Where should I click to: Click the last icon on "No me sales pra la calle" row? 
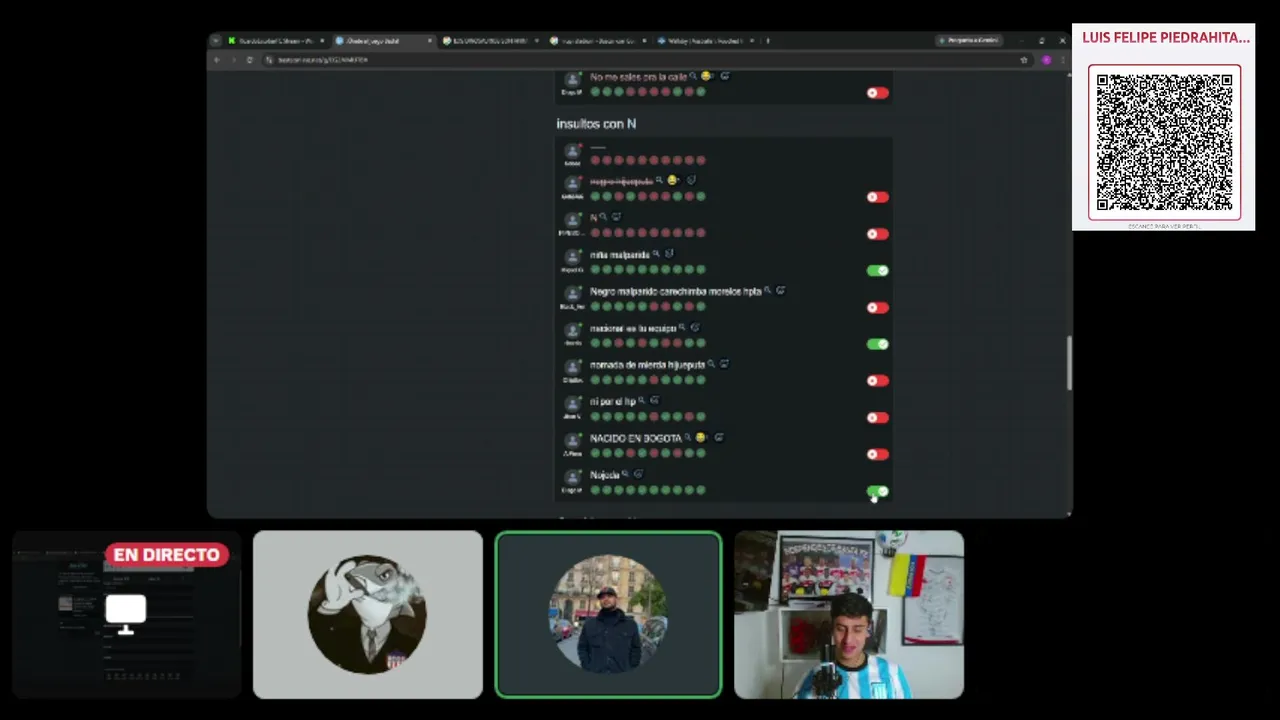tap(725, 76)
